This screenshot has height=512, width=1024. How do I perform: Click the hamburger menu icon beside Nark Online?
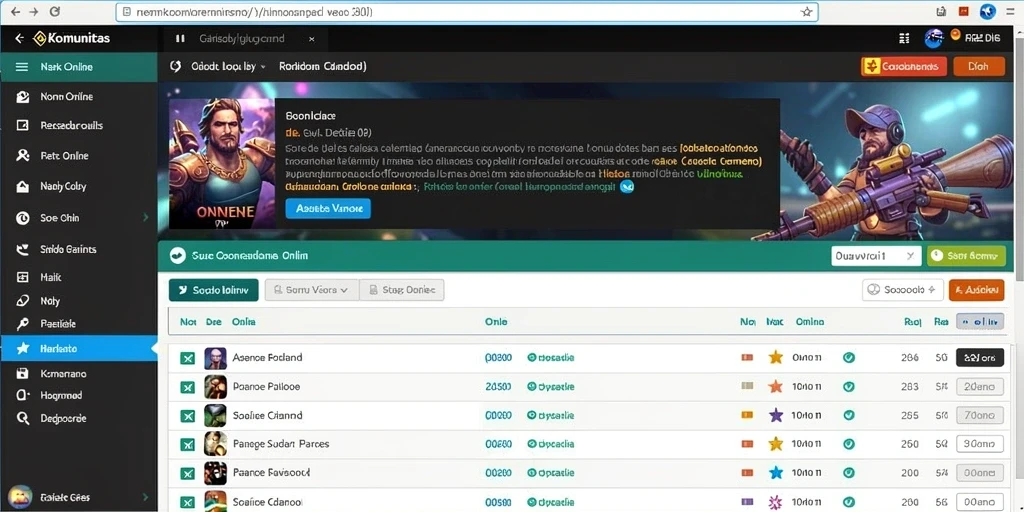(x=22, y=67)
